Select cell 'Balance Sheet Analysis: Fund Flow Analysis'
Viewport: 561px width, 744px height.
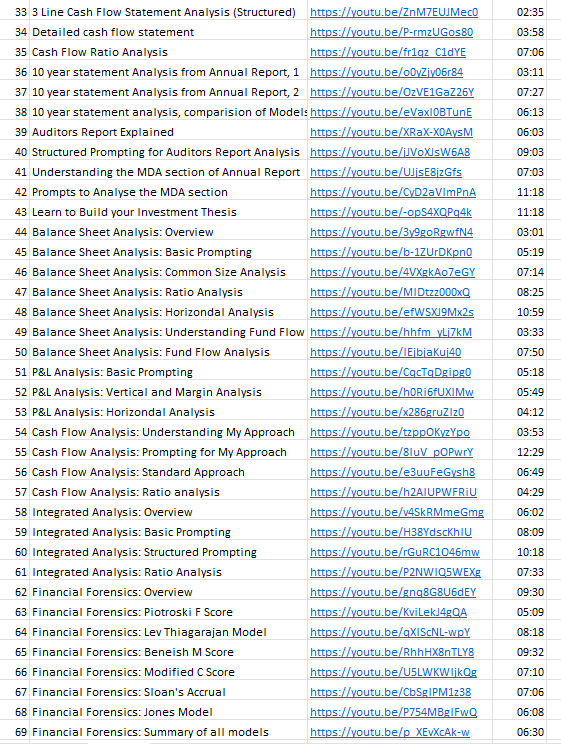(168, 352)
